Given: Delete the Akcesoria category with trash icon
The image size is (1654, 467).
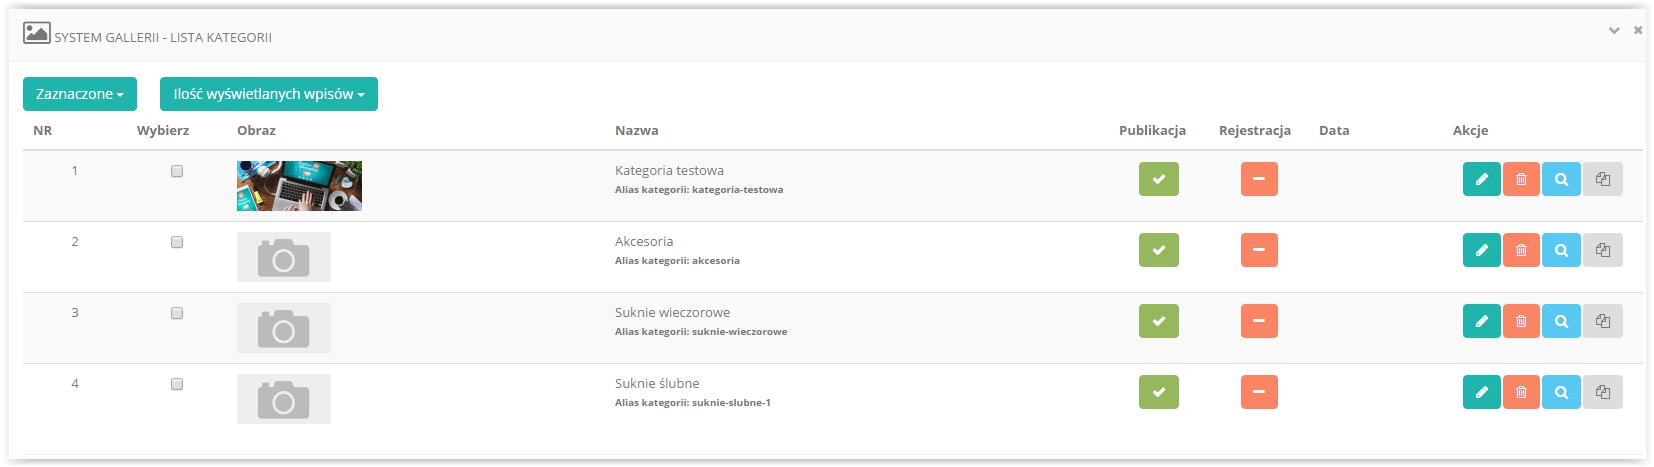Looking at the screenshot, I should [x=1521, y=250].
